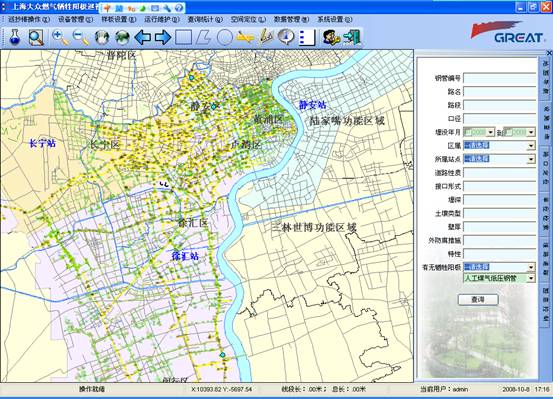Choose the polygon selection tool
This screenshot has width=553, height=399.
click(203, 37)
